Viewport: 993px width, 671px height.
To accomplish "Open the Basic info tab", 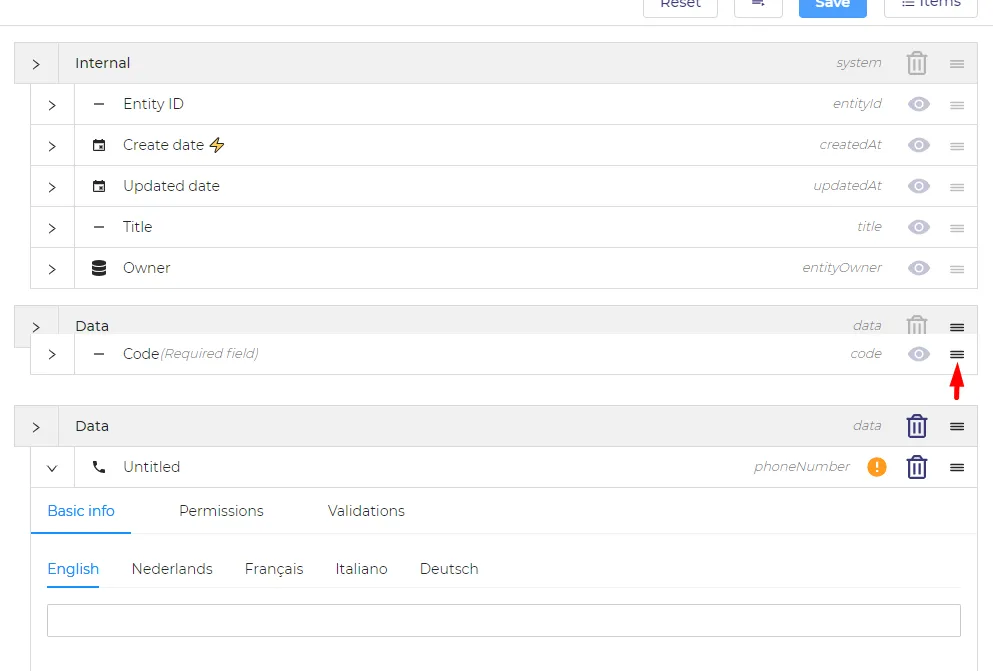I will [81, 511].
